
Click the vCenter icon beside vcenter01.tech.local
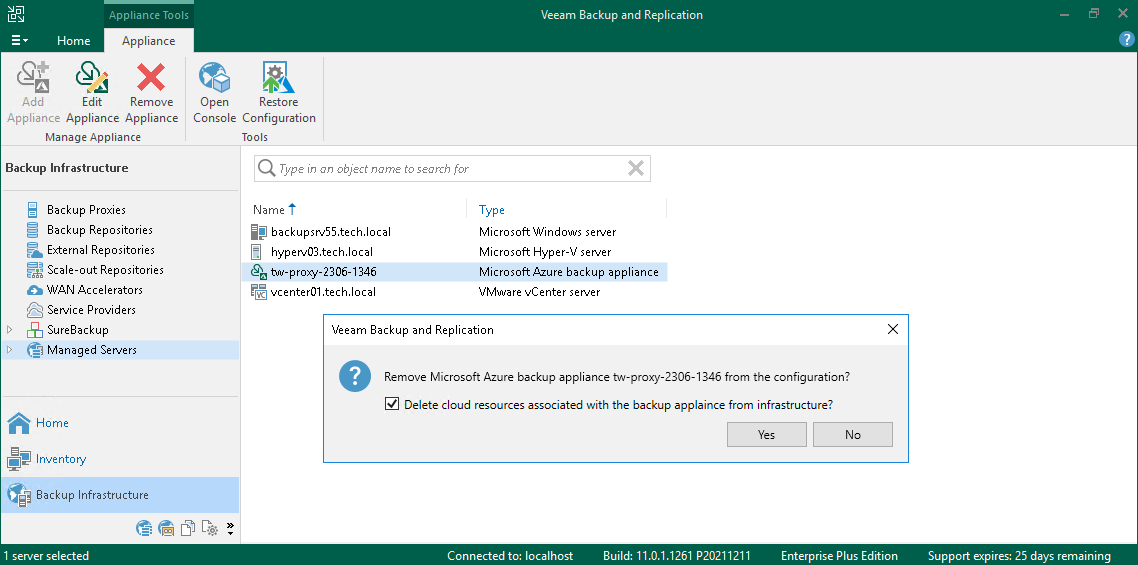[258, 292]
